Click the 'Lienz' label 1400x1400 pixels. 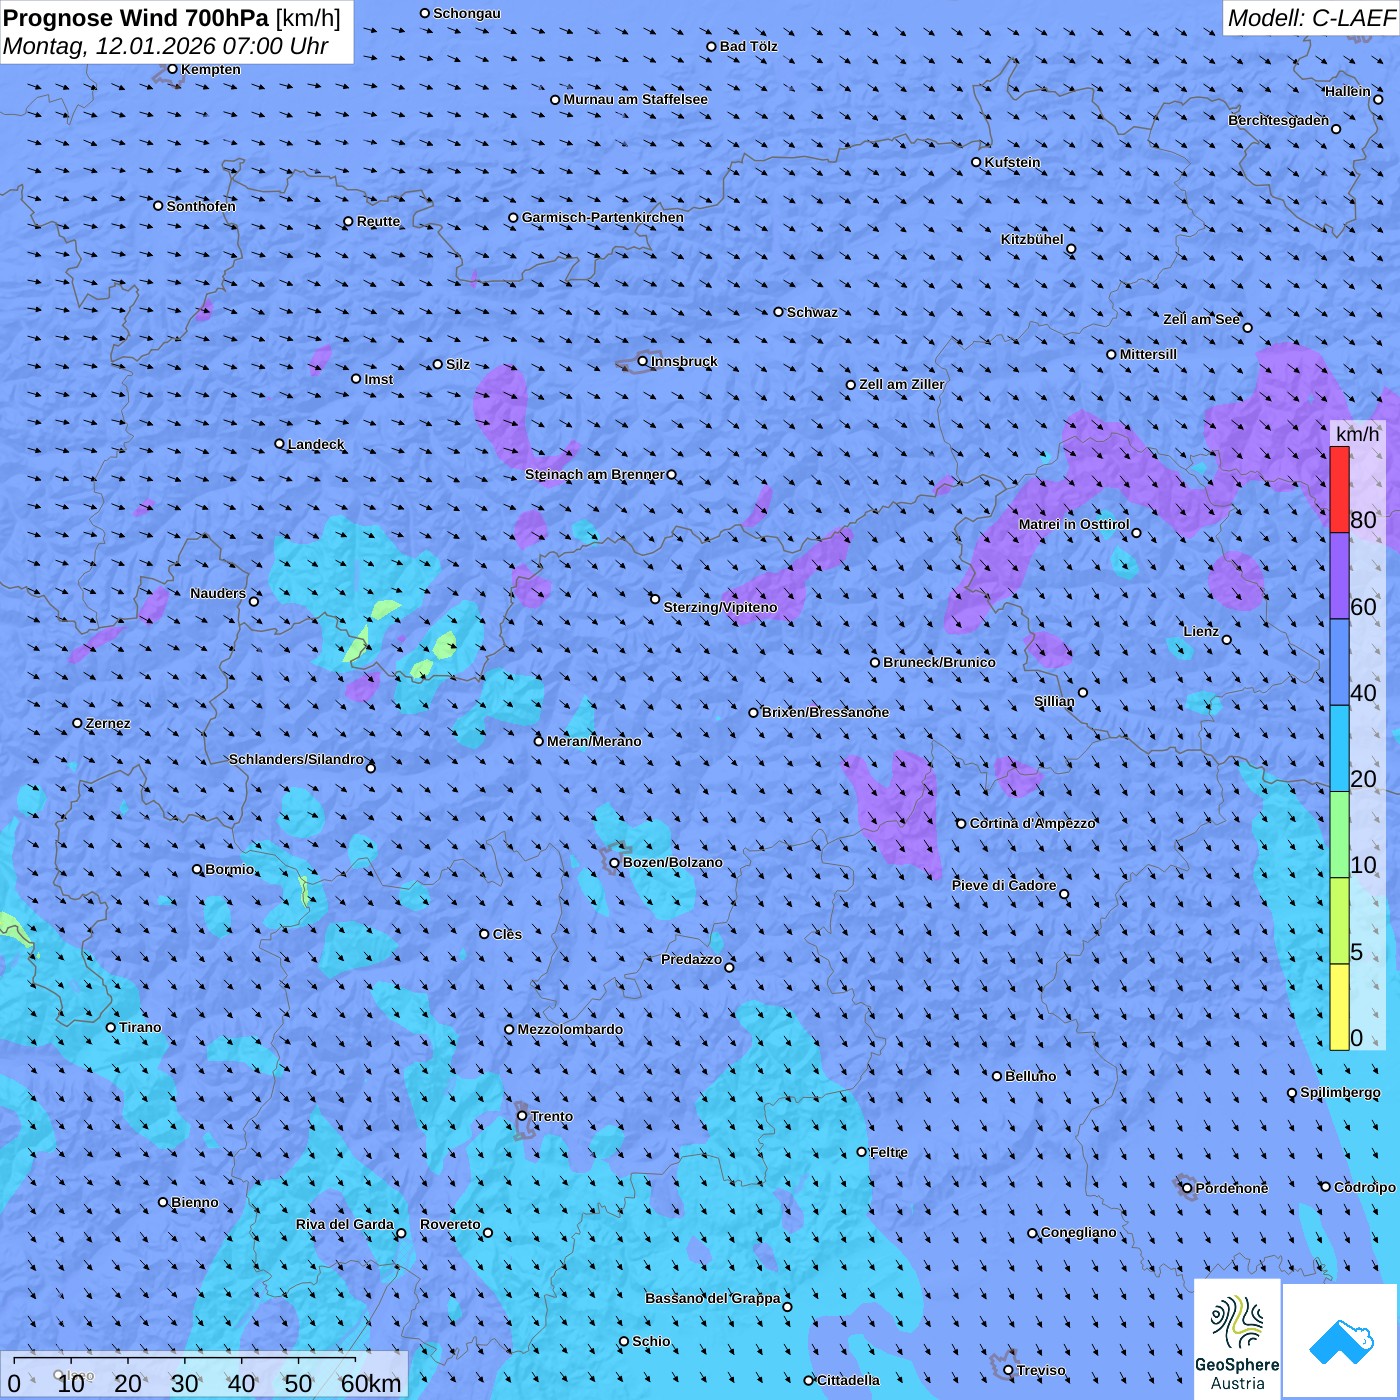1201,631
